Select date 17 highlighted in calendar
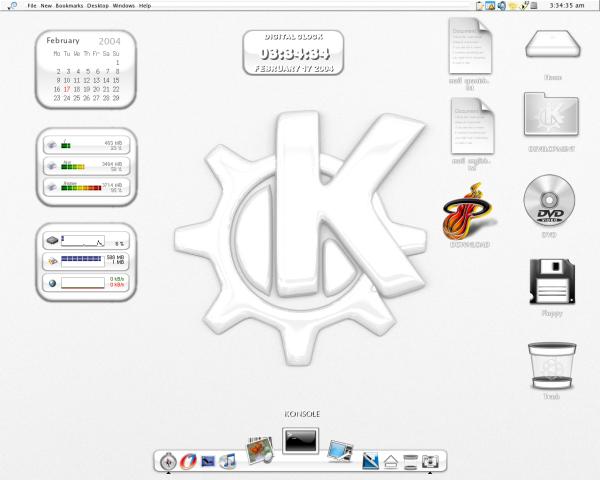The height and width of the screenshot is (480, 600). point(67,89)
